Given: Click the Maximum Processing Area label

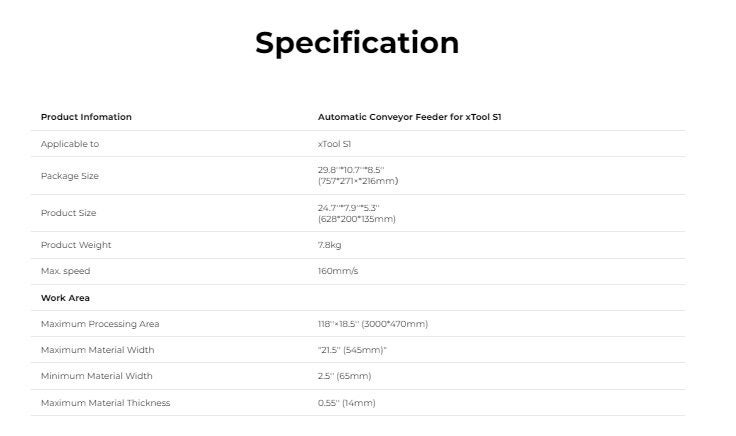Looking at the screenshot, I should [x=100, y=324].
